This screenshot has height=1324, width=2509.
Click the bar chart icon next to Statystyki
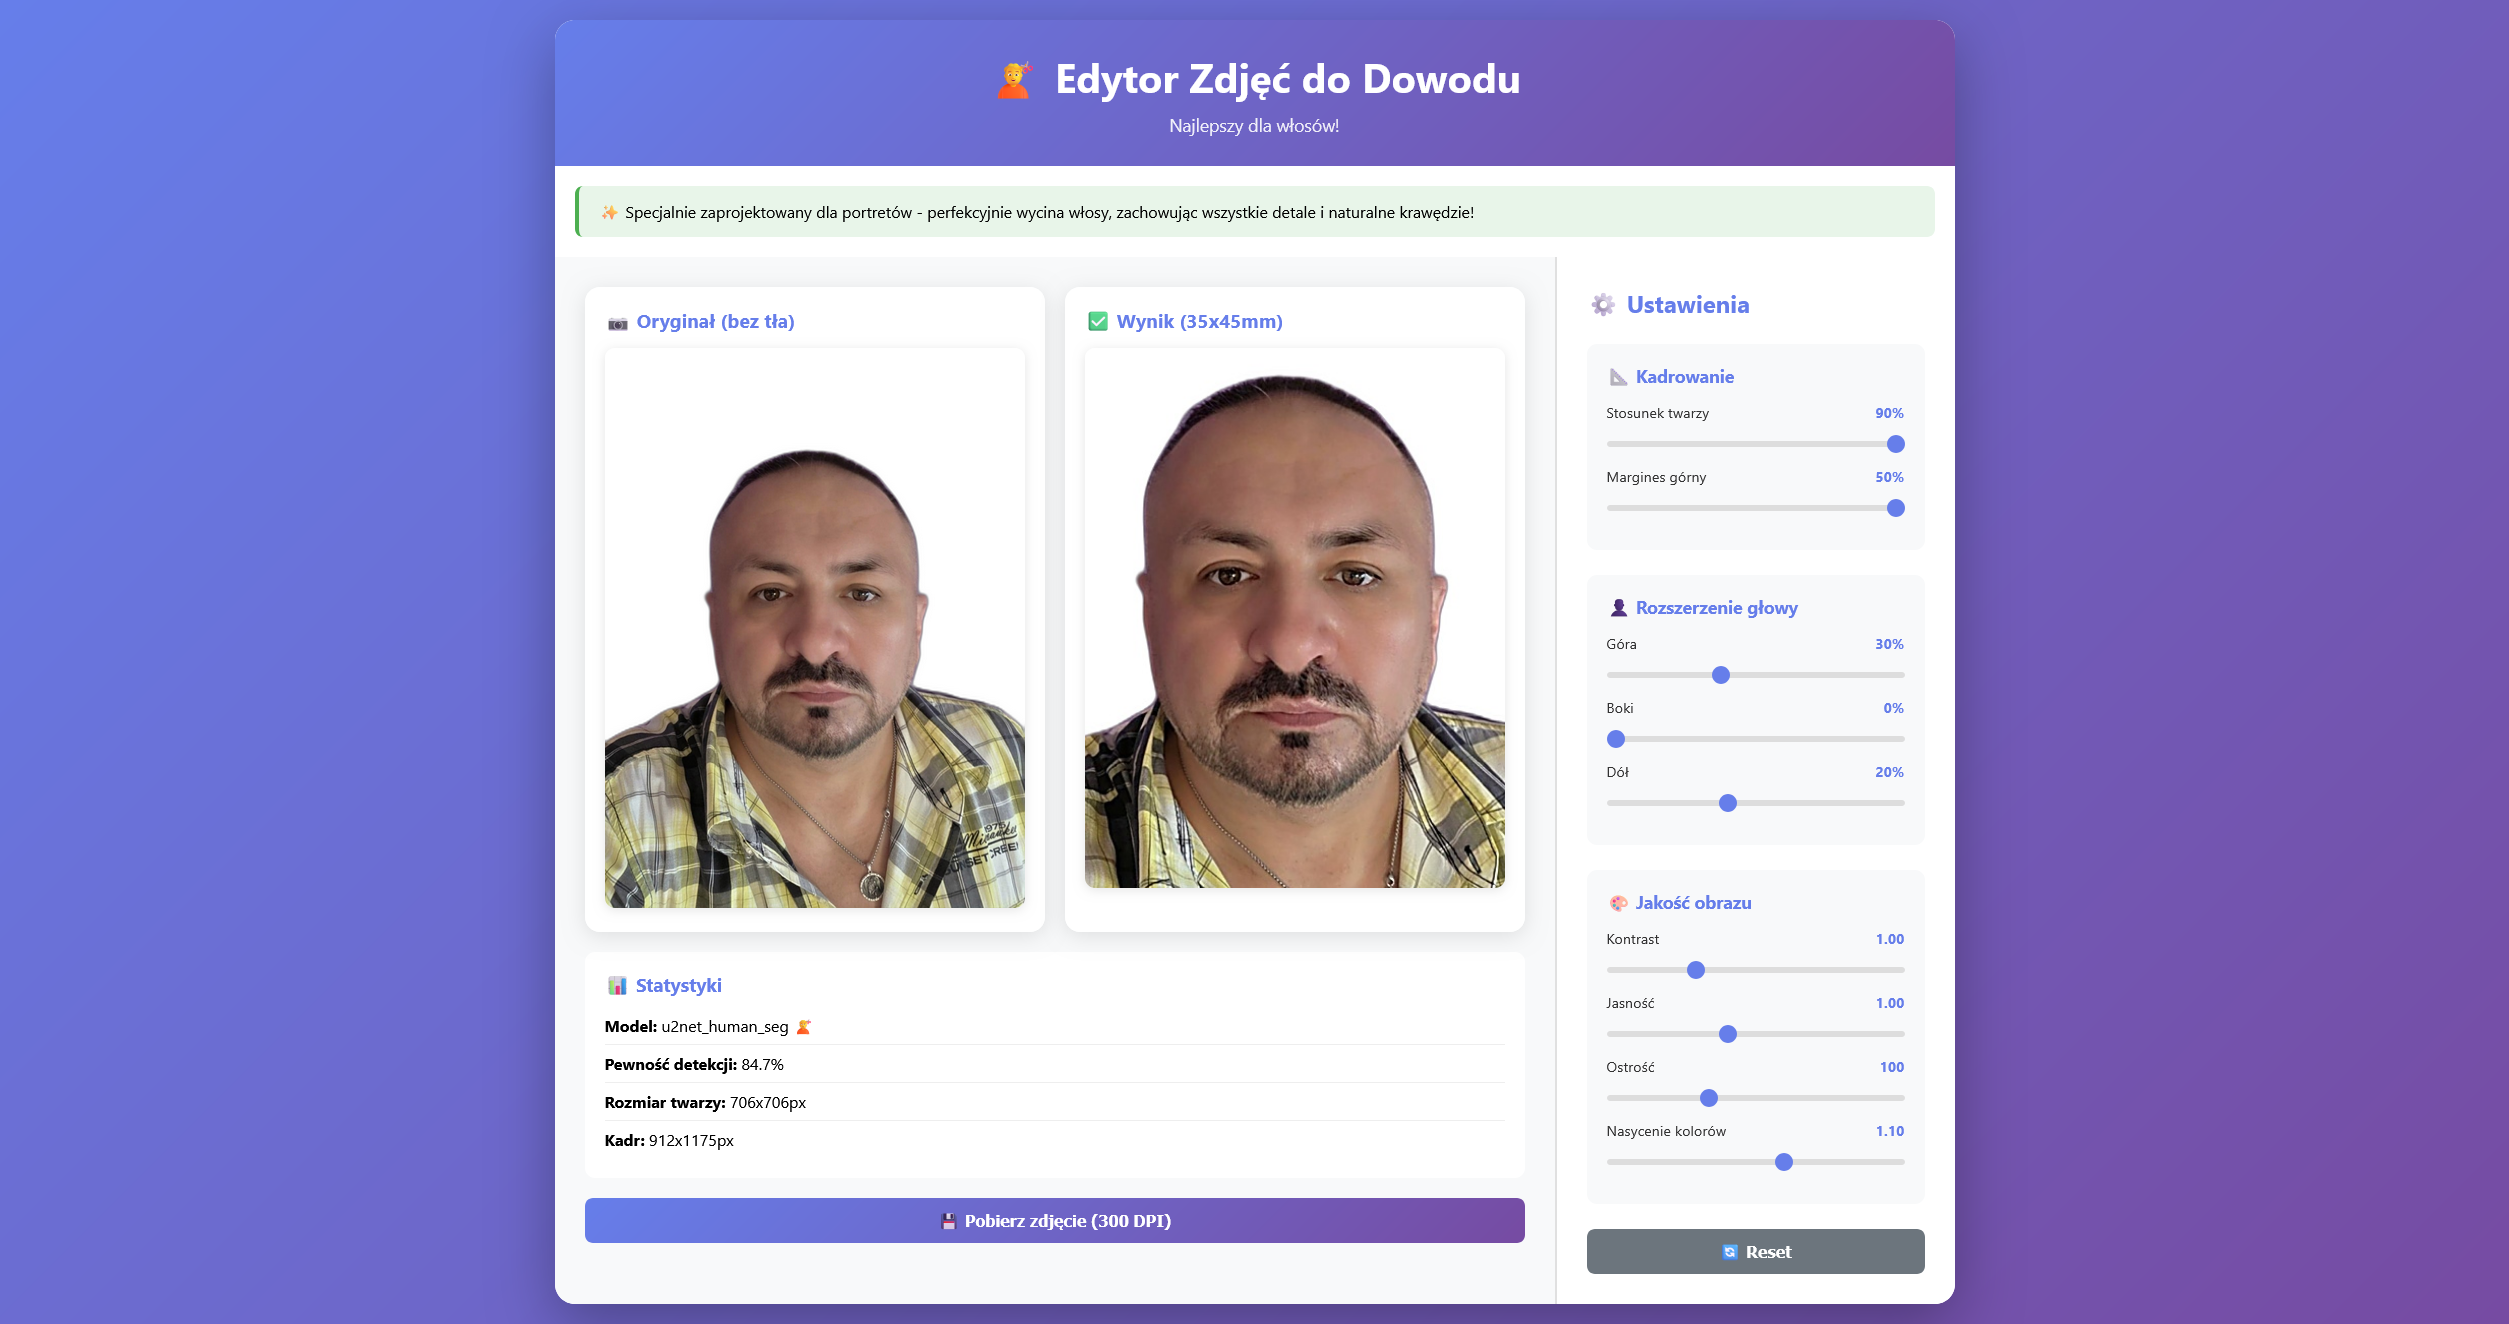[618, 985]
